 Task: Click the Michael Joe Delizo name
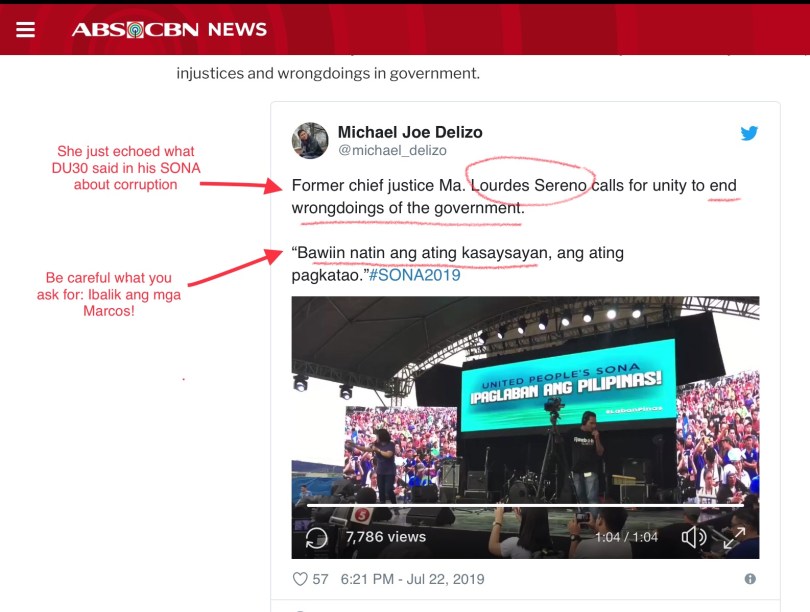(x=410, y=132)
